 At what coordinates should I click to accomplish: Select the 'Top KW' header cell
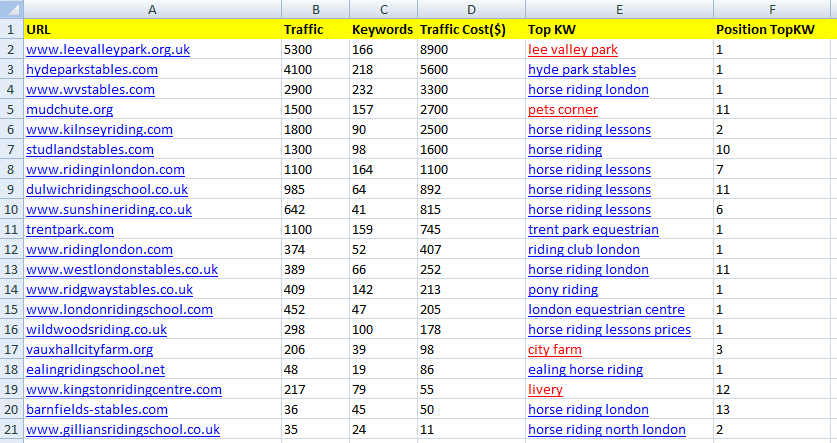click(619, 29)
